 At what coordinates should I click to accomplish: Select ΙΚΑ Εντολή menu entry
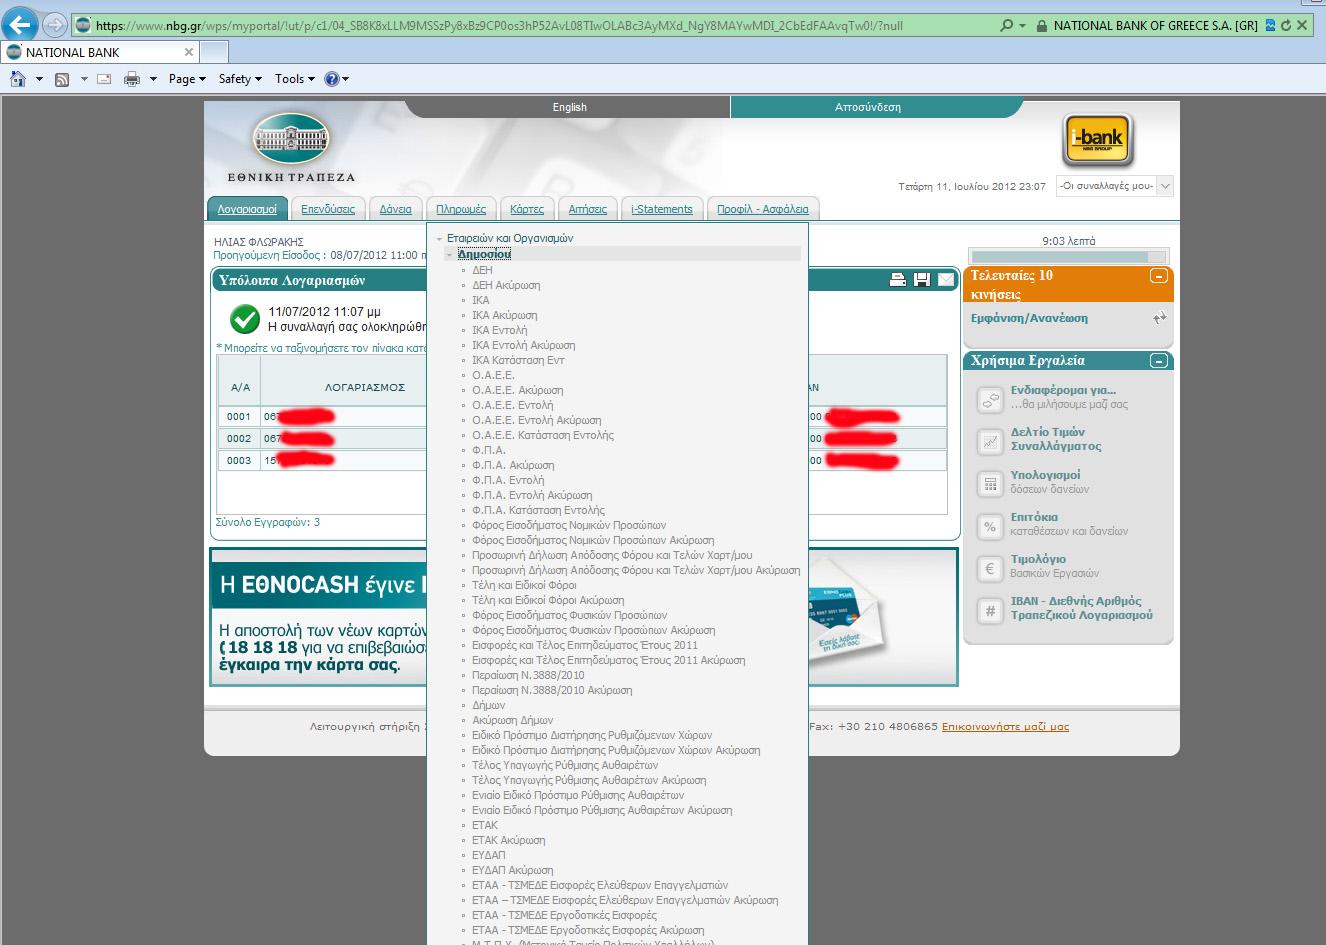tap(499, 330)
